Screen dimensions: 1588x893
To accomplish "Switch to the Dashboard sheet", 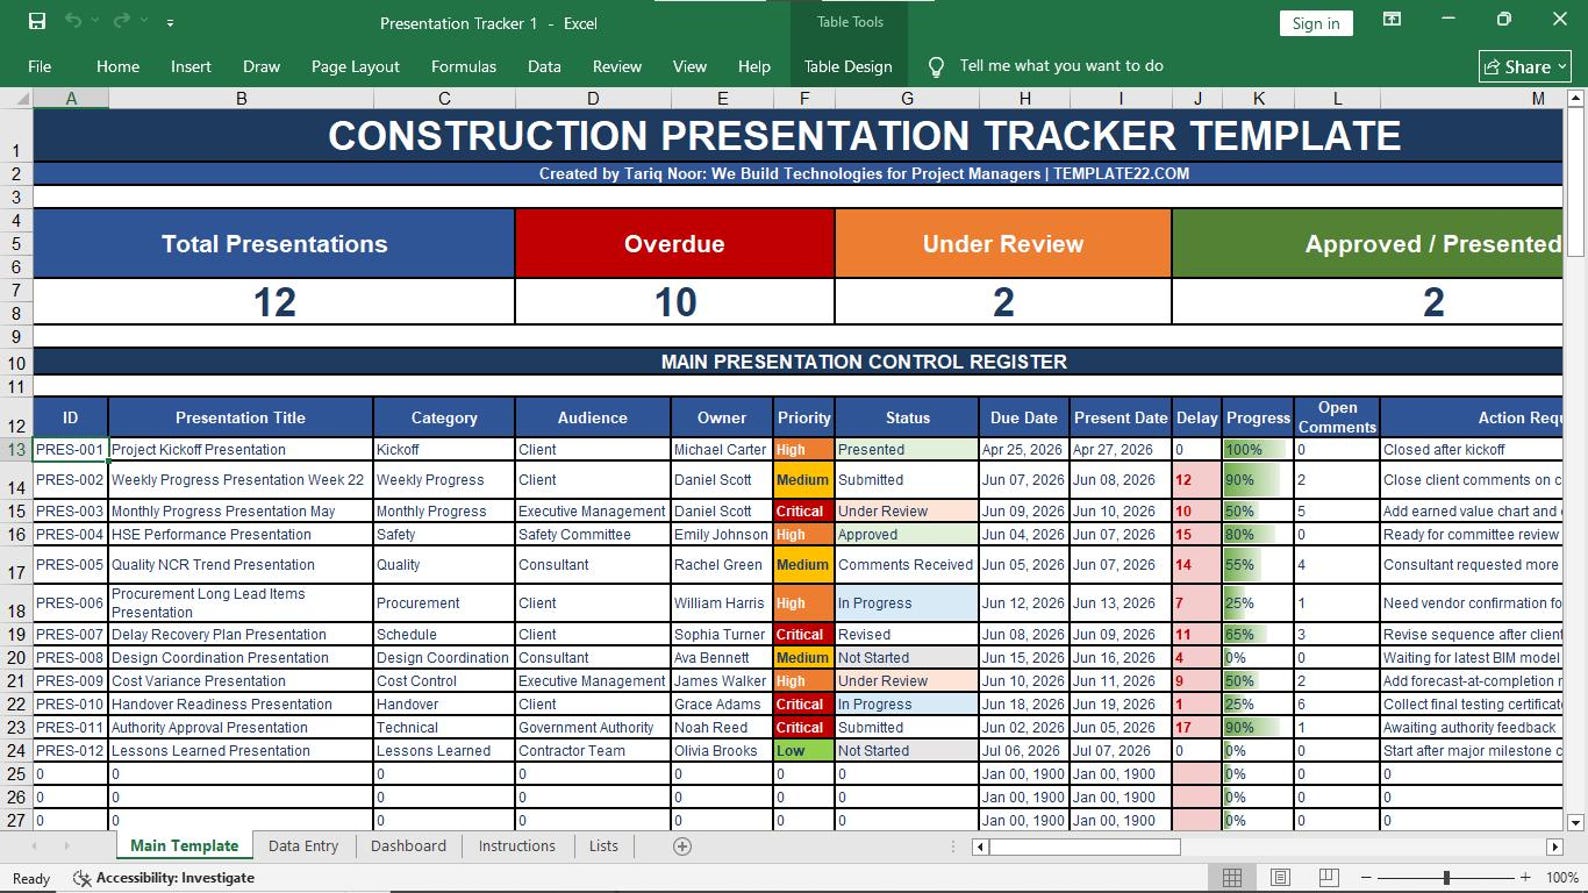I will (408, 846).
